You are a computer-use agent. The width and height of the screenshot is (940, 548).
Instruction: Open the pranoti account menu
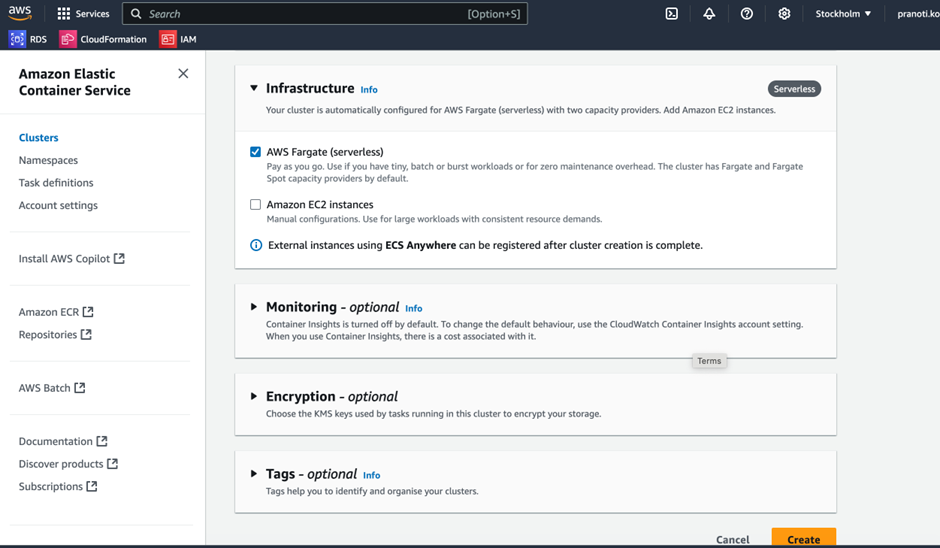point(918,14)
